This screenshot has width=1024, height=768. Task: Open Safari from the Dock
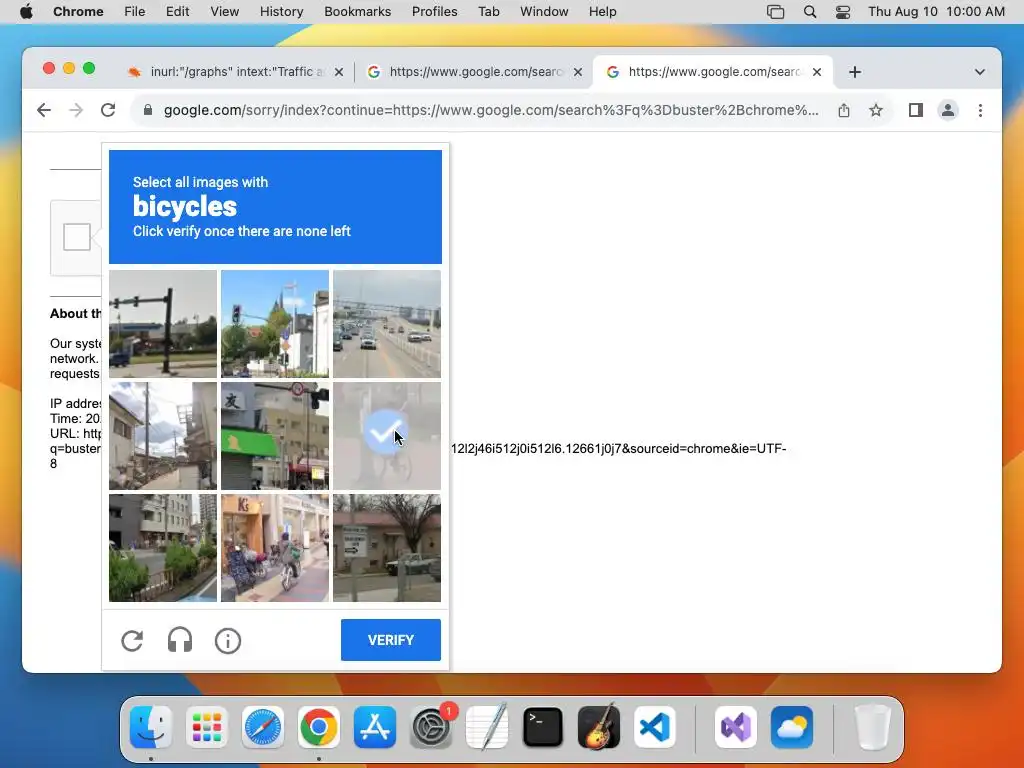pyautogui.click(x=263, y=727)
